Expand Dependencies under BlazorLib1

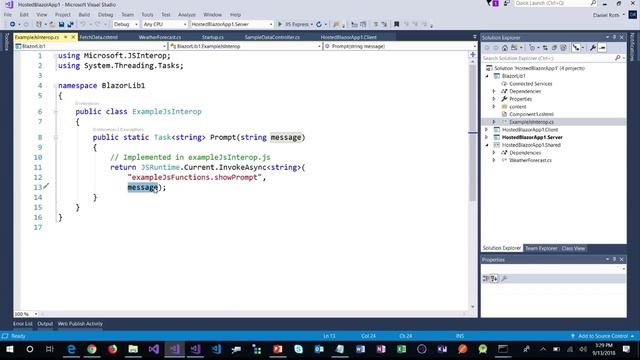point(494,91)
